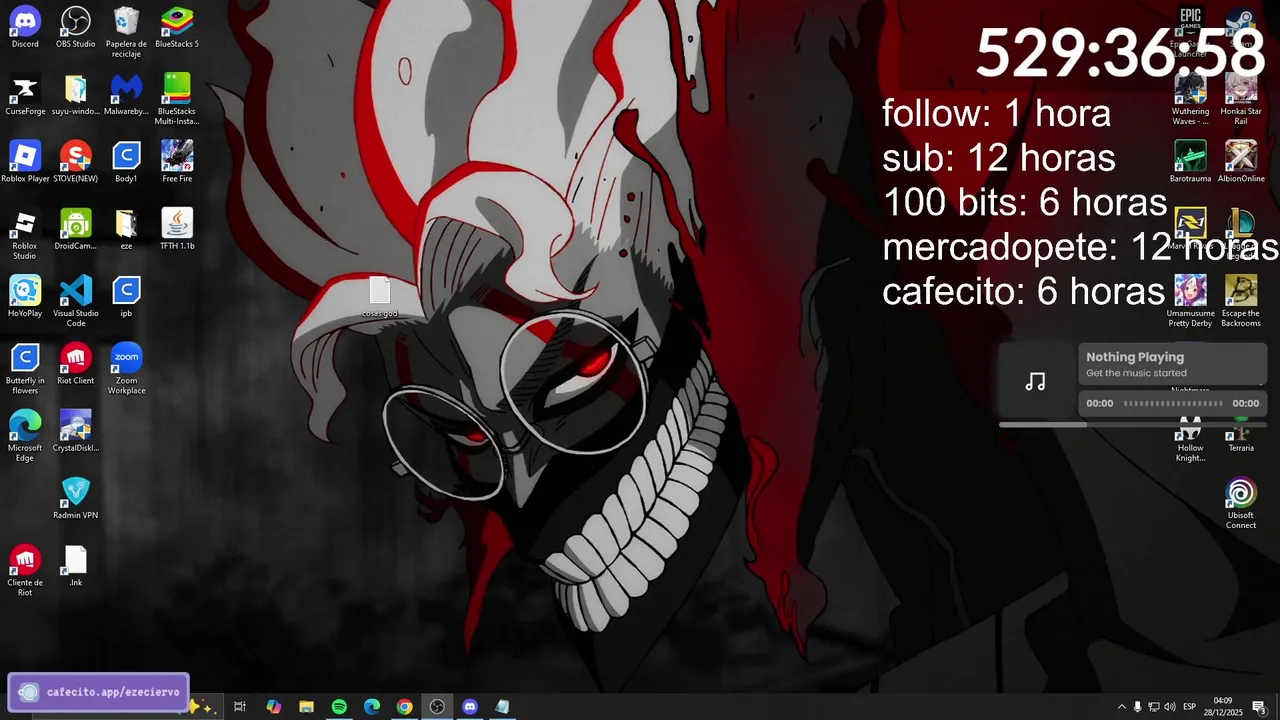Screen dimensions: 1280x720
Task: Click the microphone tray icon
Action: click(1137, 707)
